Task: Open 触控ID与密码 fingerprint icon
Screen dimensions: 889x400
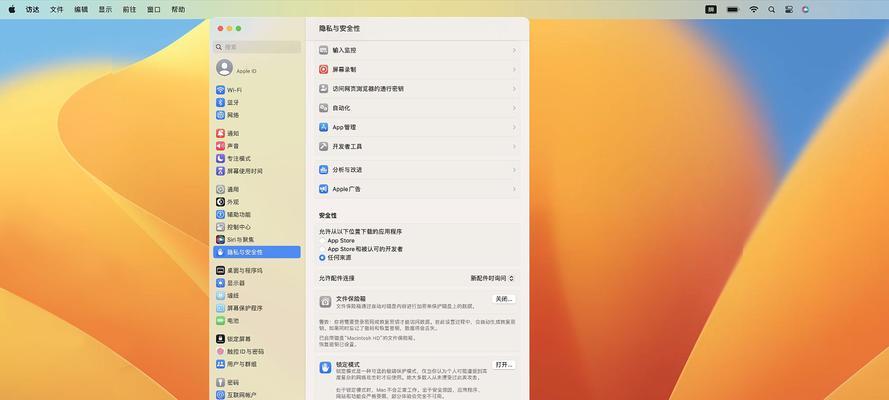Action: tap(221, 351)
